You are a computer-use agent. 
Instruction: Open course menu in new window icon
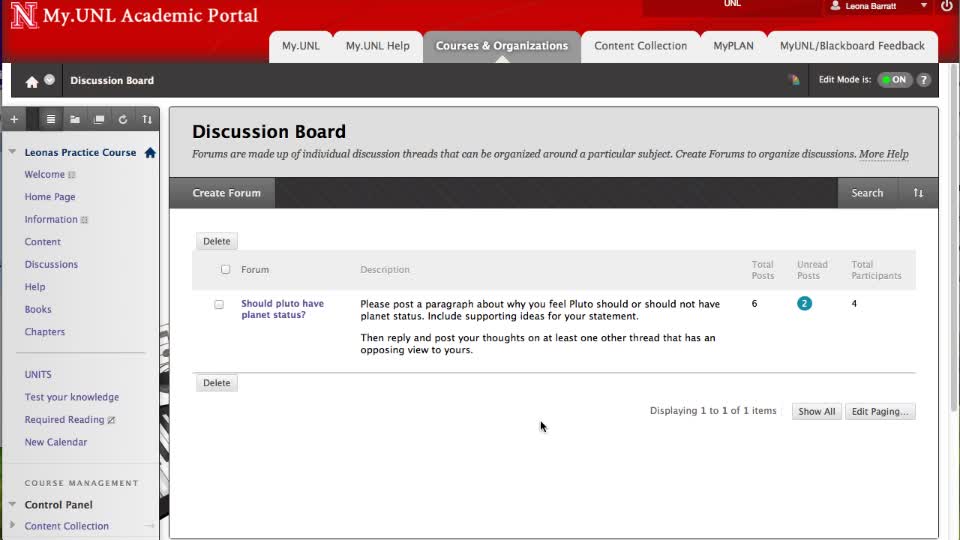click(99, 119)
